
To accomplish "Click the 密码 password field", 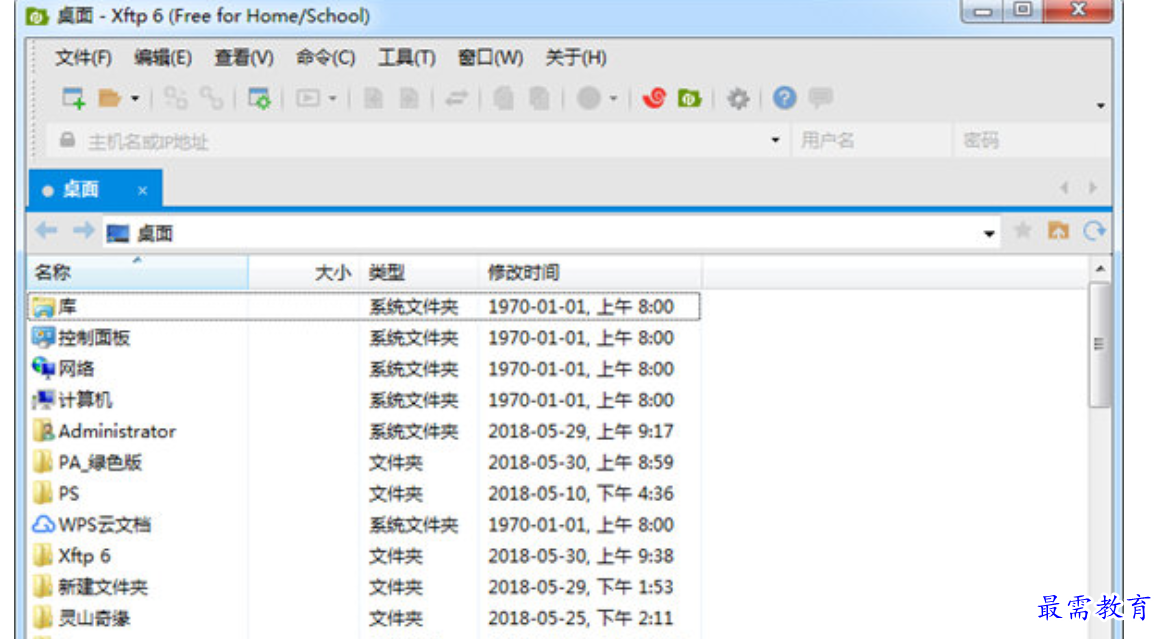I will click(x=1031, y=141).
